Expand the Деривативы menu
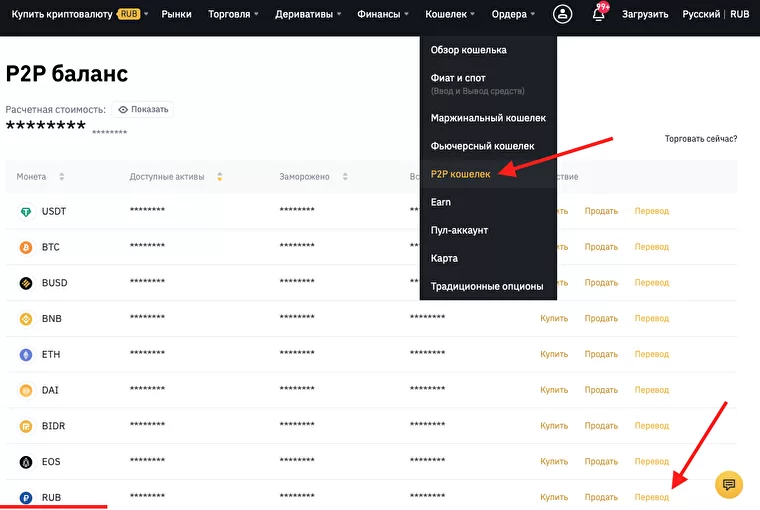This screenshot has height=510, width=760. click(x=308, y=14)
